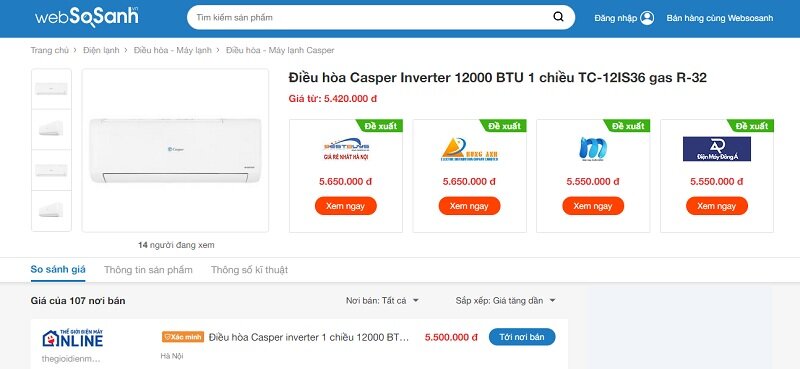Click the Thế Giới Điện Máy Online logo
This screenshot has height=369, width=800.
click(72, 338)
